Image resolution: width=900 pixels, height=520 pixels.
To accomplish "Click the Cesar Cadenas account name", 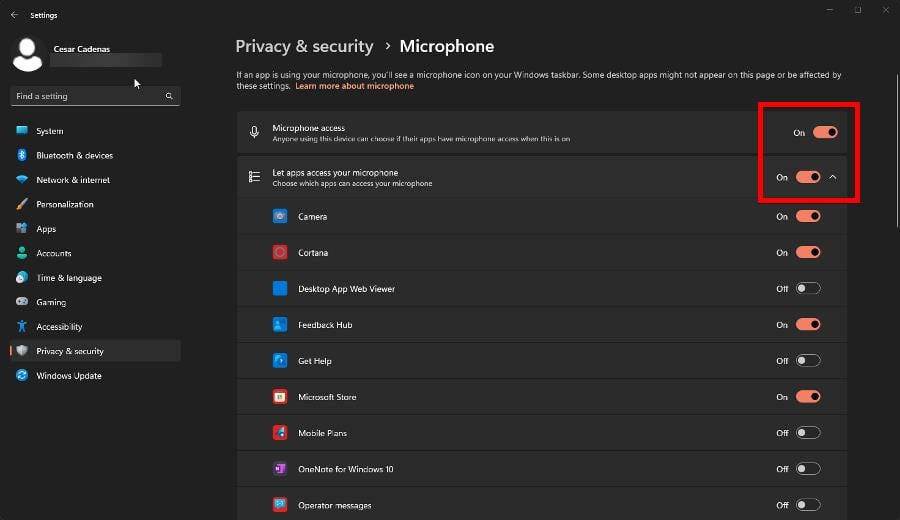I will pyautogui.click(x=82, y=49).
